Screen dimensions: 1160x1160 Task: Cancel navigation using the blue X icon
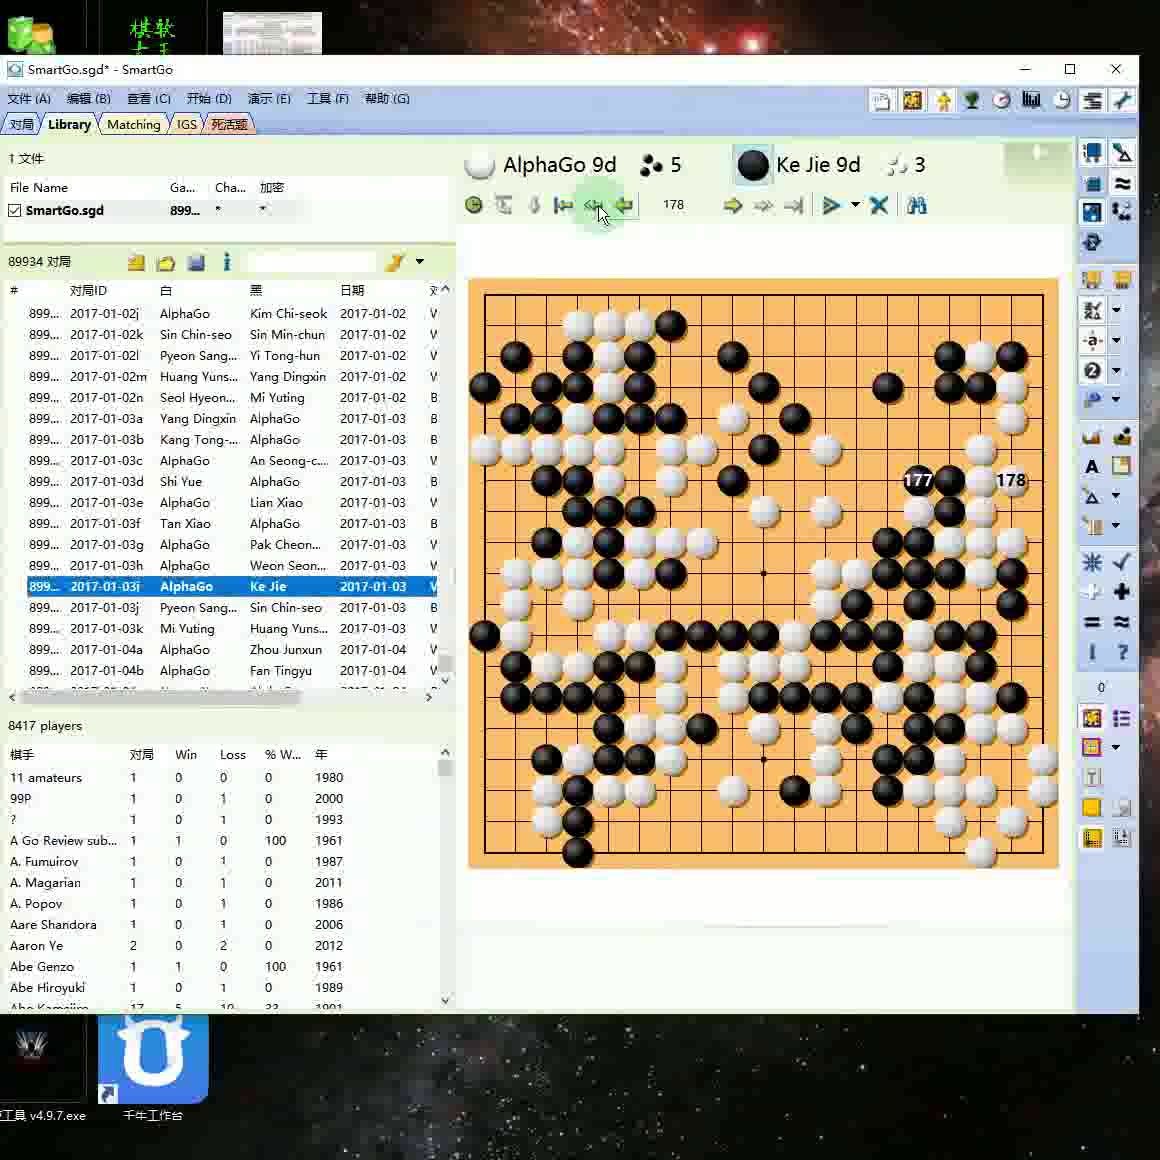coord(878,205)
